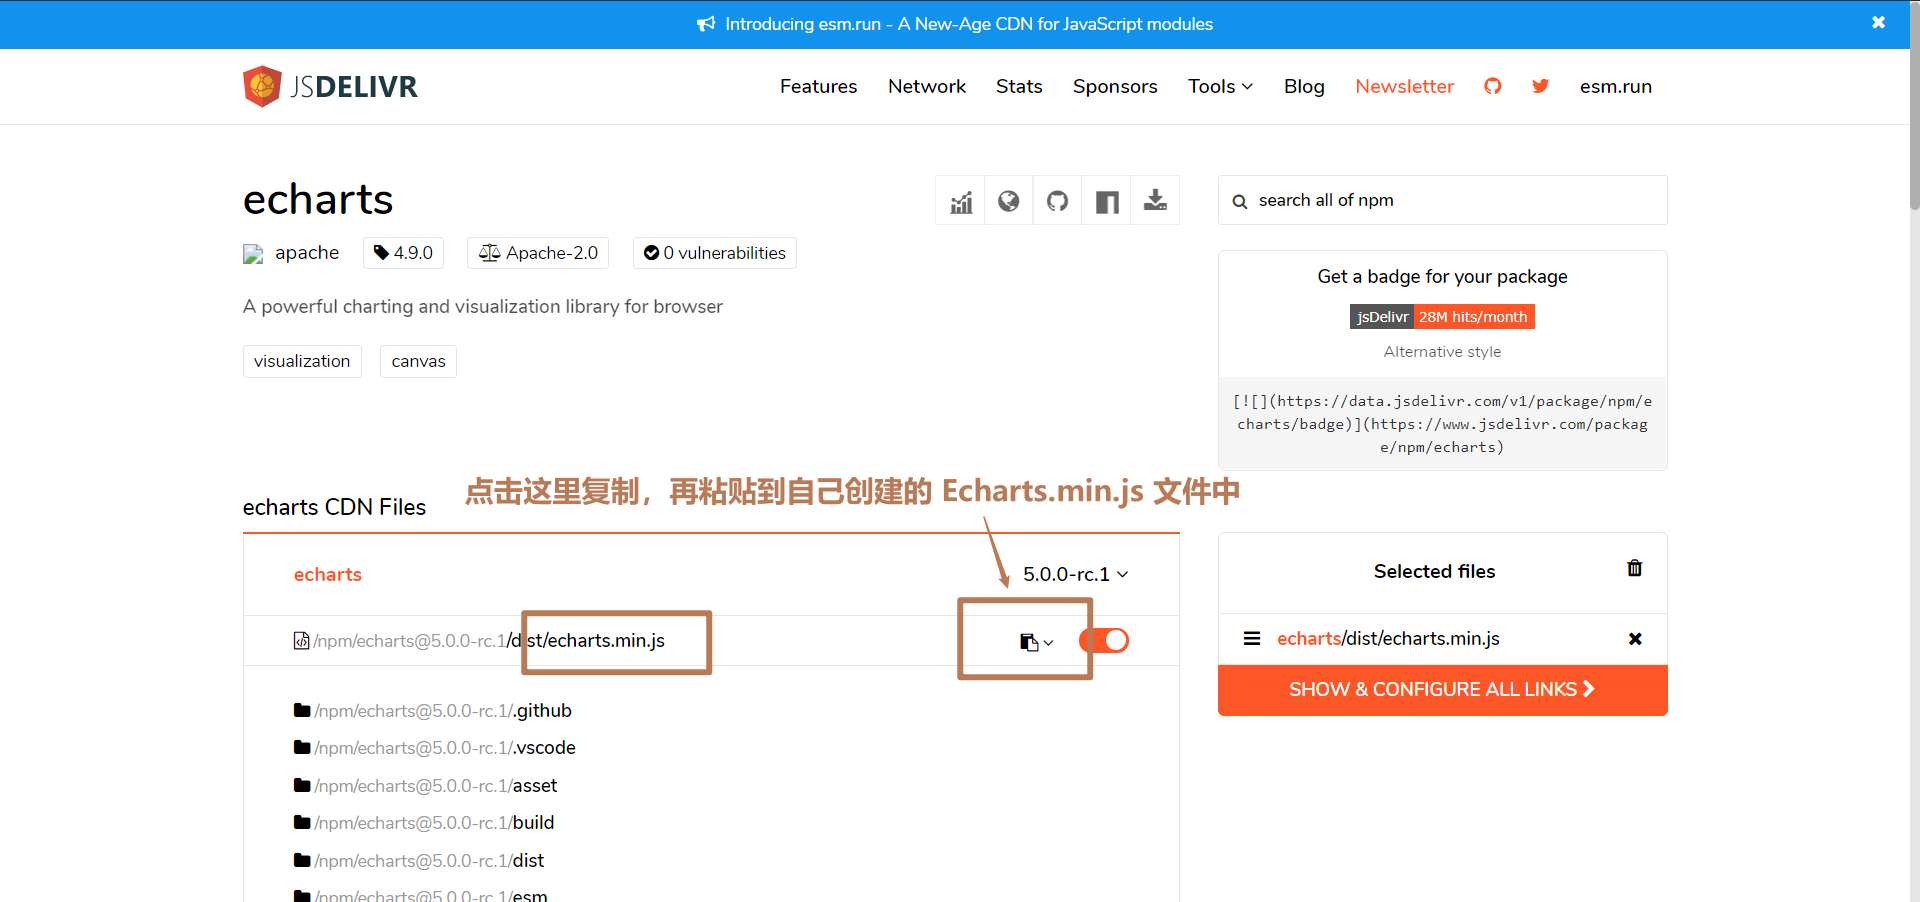Open the asset folder link
This screenshot has width=1920, height=902.
(435, 785)
